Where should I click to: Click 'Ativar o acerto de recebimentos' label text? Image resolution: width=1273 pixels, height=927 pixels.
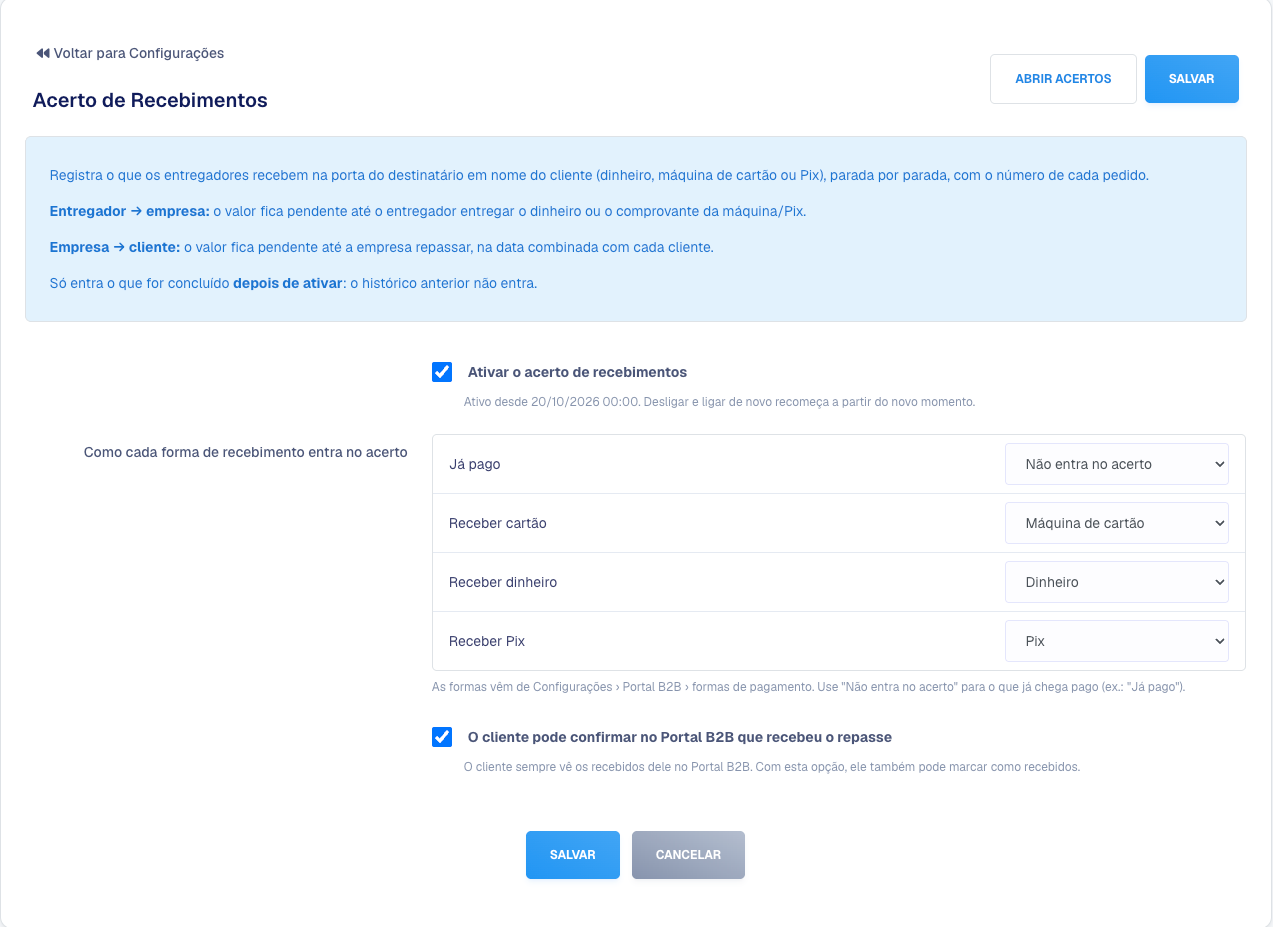[577, 372]
